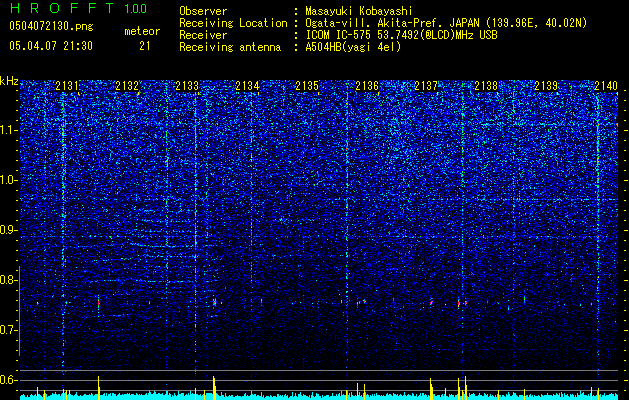Click the ICOM IC-575 receiver text
Viewport: 629px width, 400px height.
[401, 35]
